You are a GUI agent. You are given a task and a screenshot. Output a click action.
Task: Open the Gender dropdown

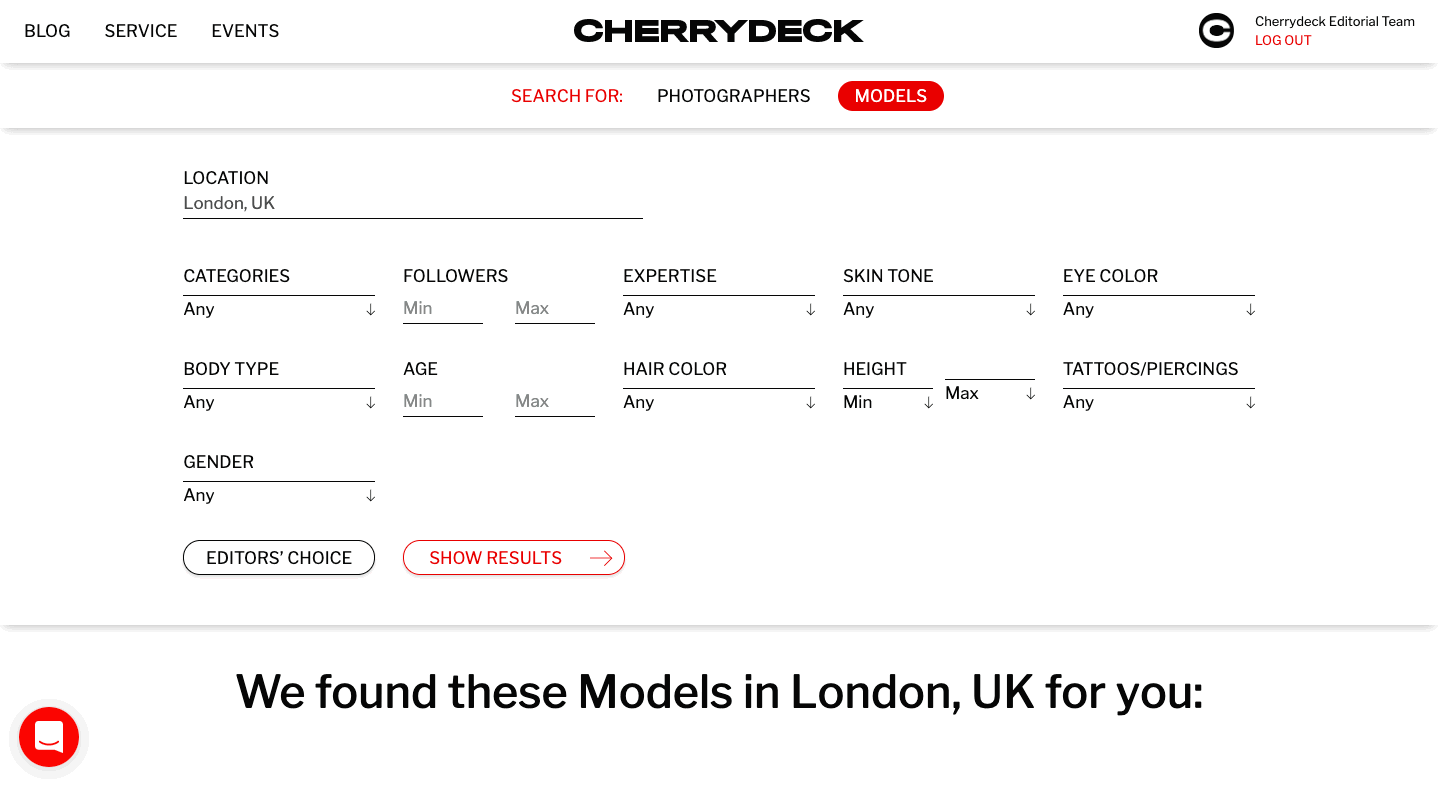coord(279,495)
